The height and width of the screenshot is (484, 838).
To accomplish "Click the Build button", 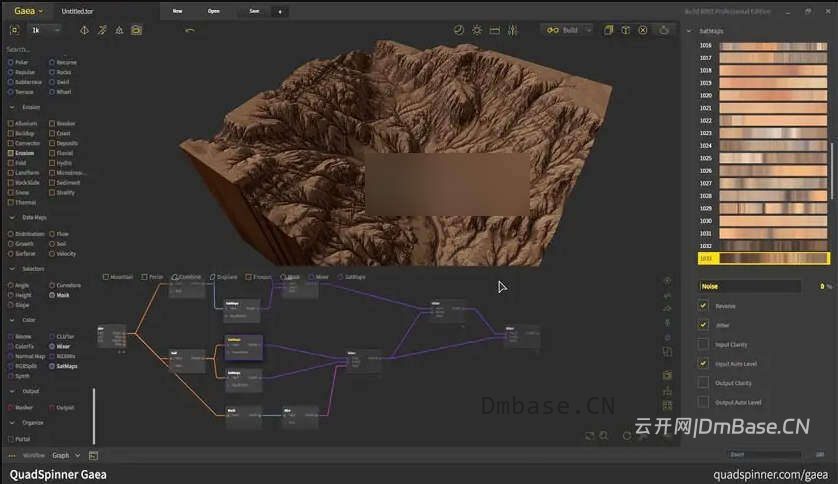I will point(563,30).
